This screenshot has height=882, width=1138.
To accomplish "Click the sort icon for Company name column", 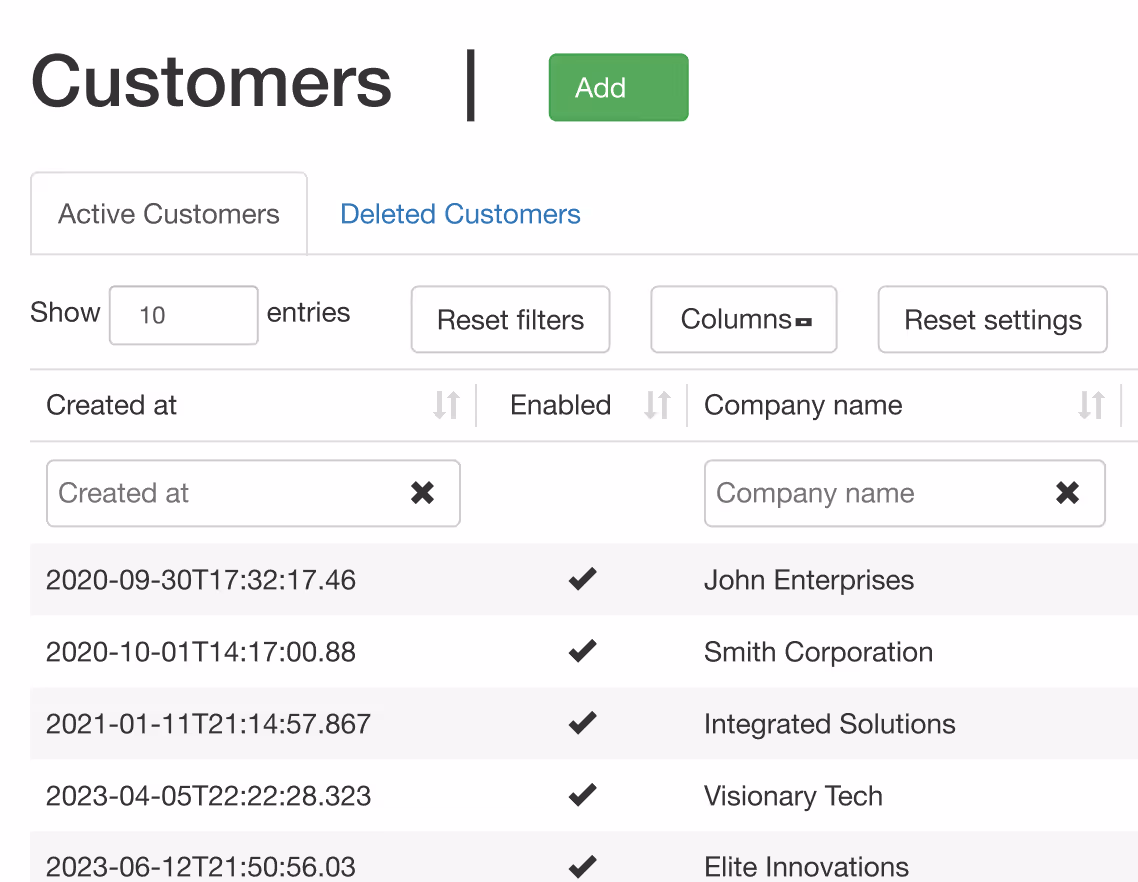I will [x=1091, y=405].
